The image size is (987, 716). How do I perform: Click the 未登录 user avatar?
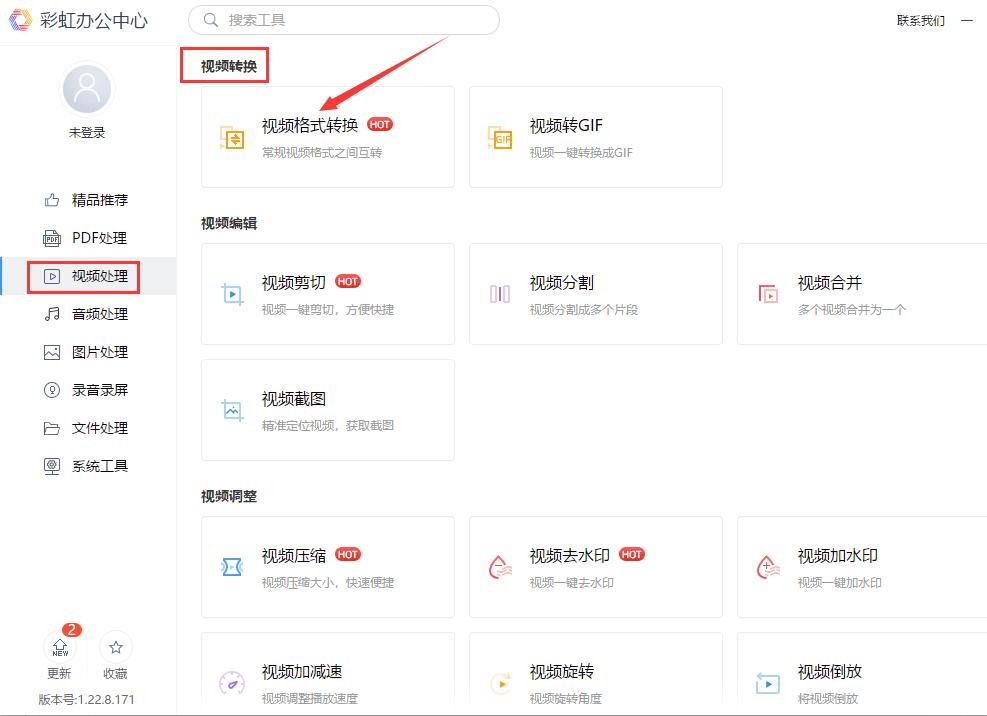click(x=87, y=91)
